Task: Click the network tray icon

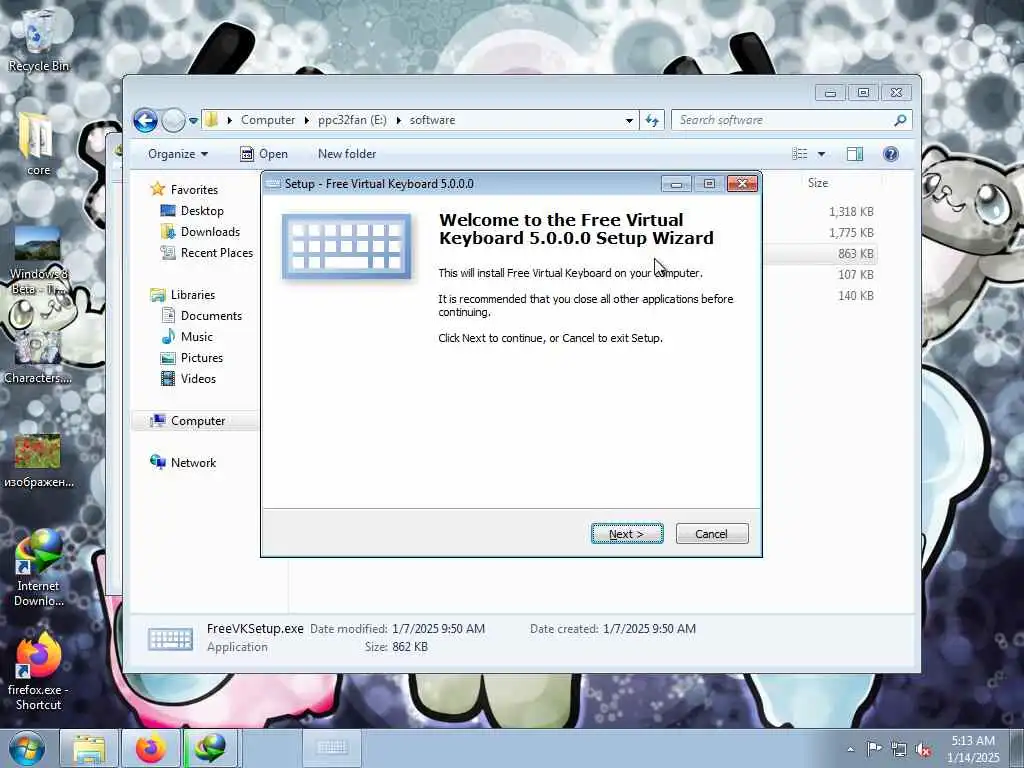Action: pos(899,750)
